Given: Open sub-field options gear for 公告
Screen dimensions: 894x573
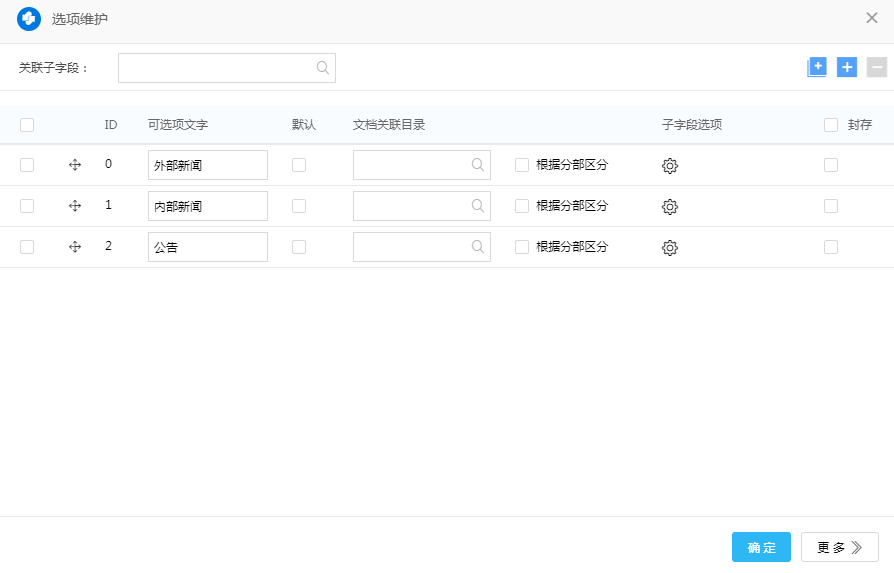Looking at the screenshot, I should [x=670, y=248].
